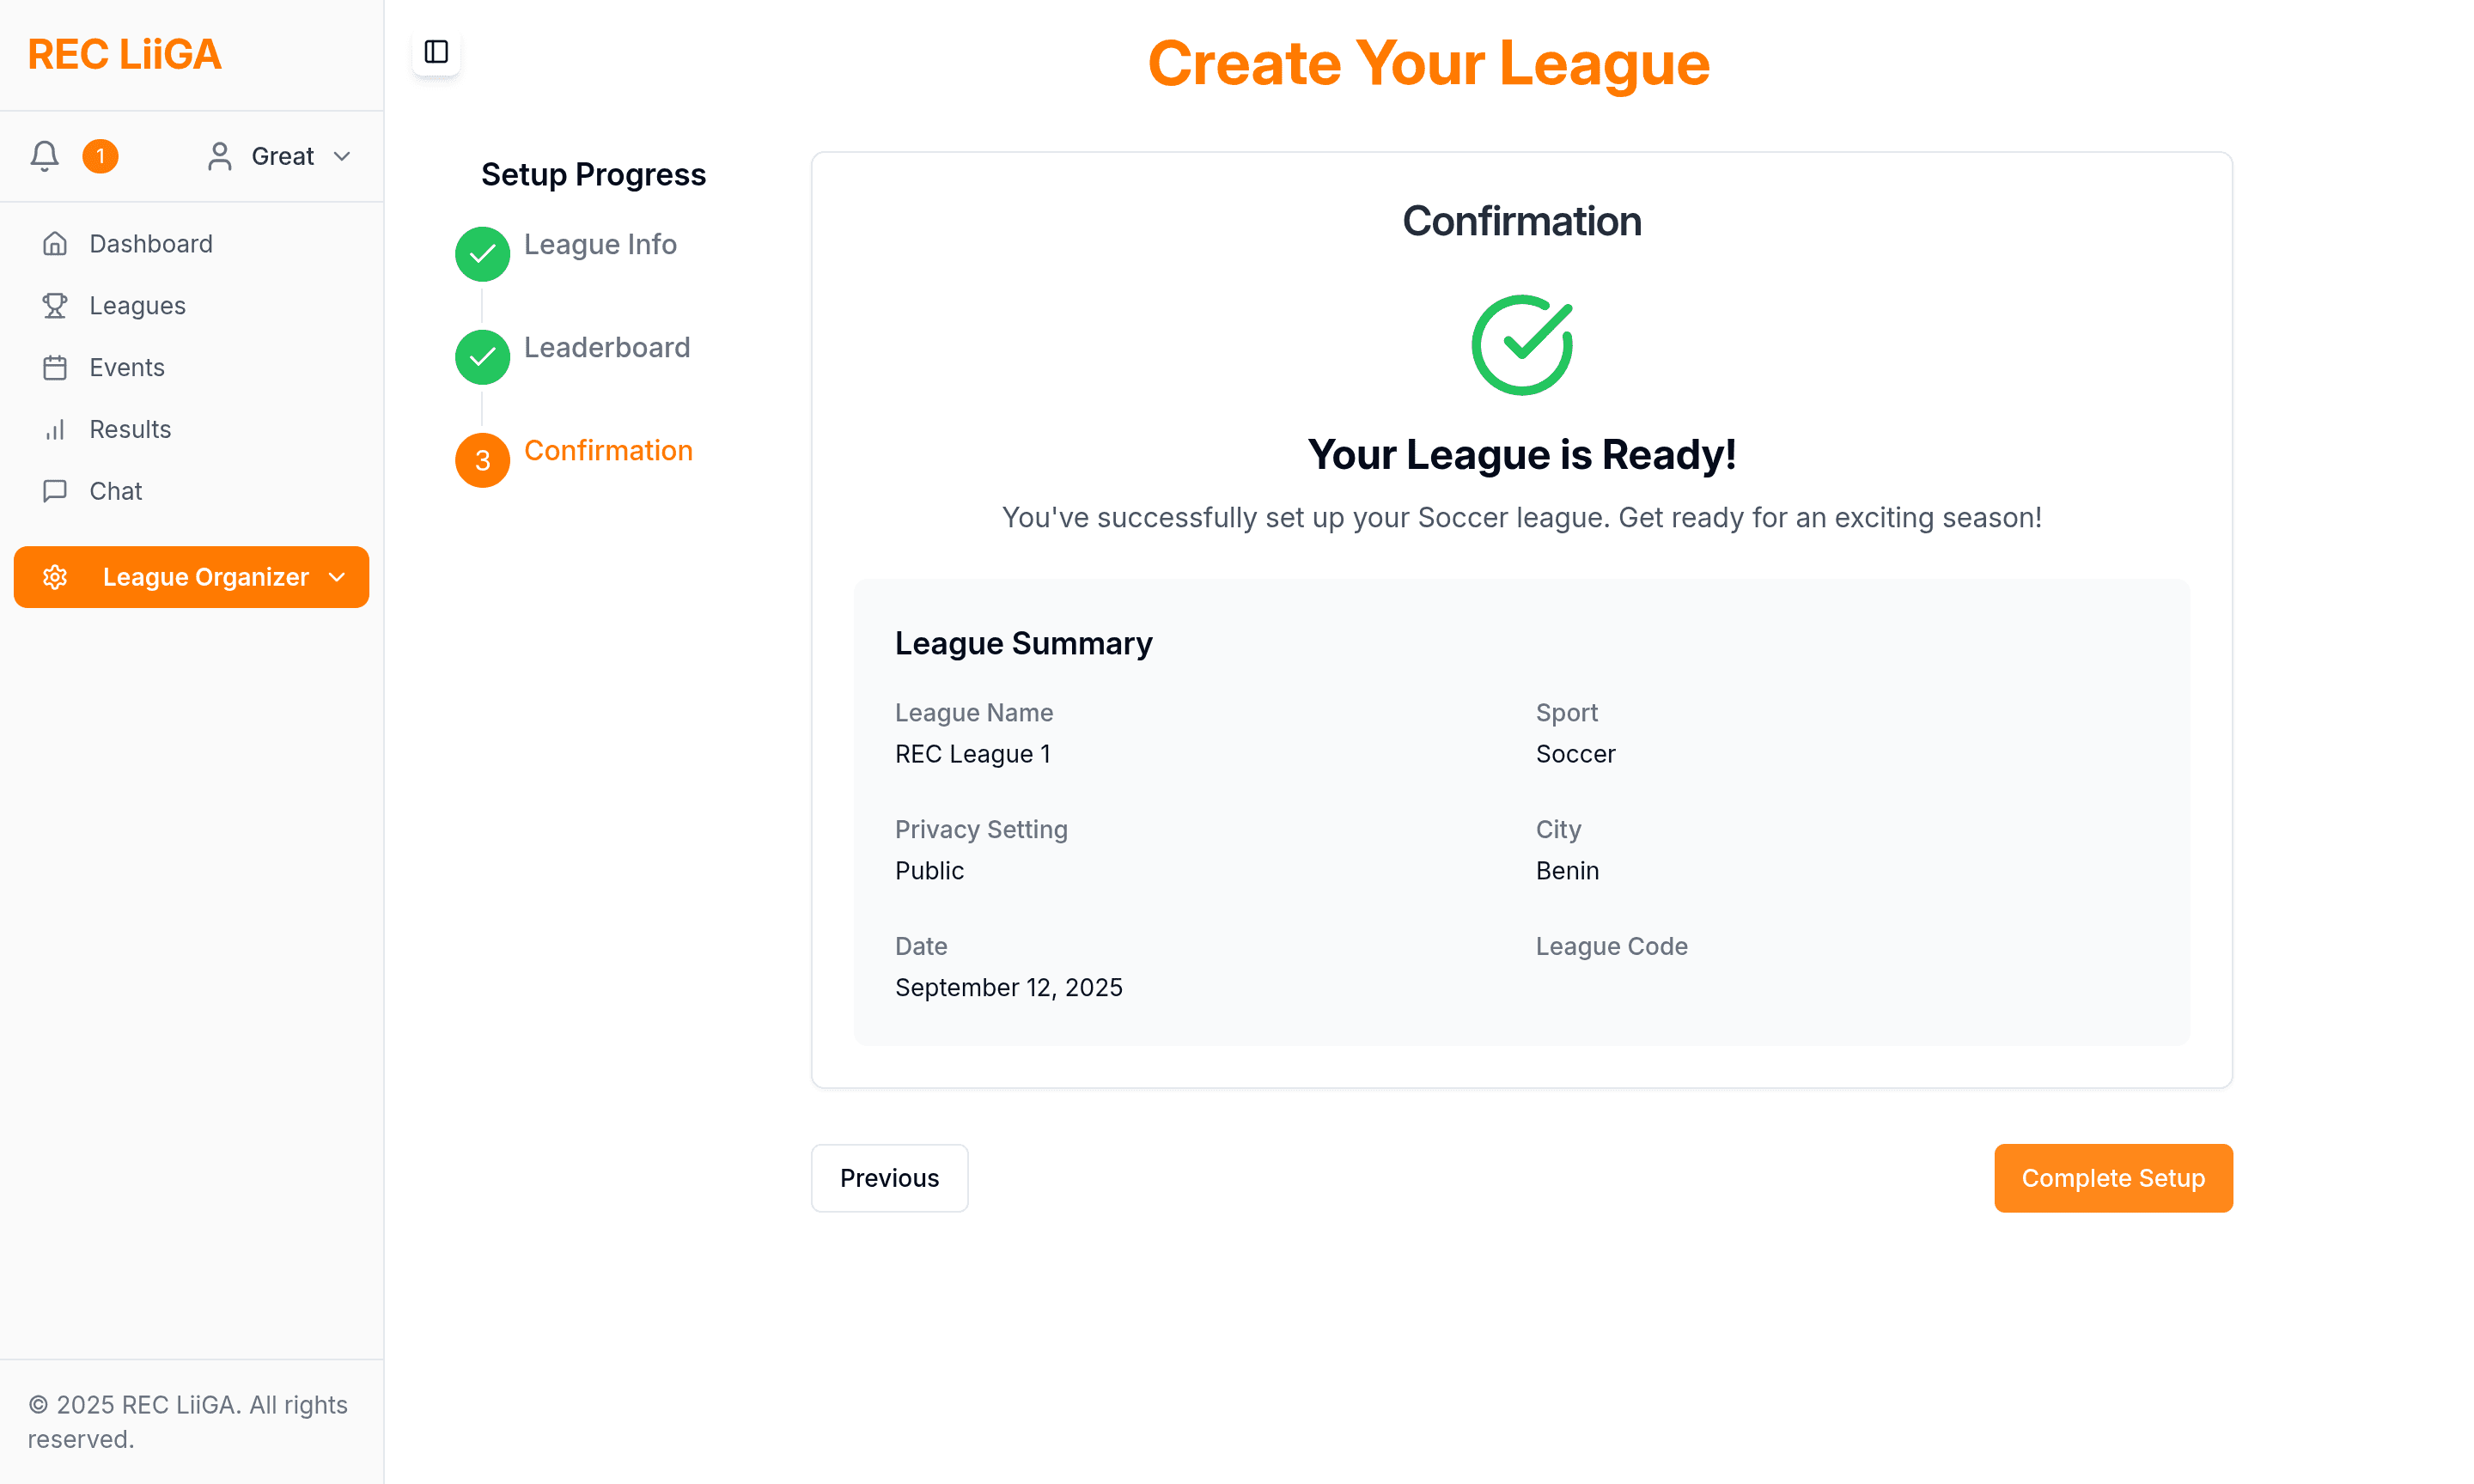Image resolution: width=2474 pixels, height=1484 pixels.
Task: Click the Events calendar icon
Action: point(55,368)
